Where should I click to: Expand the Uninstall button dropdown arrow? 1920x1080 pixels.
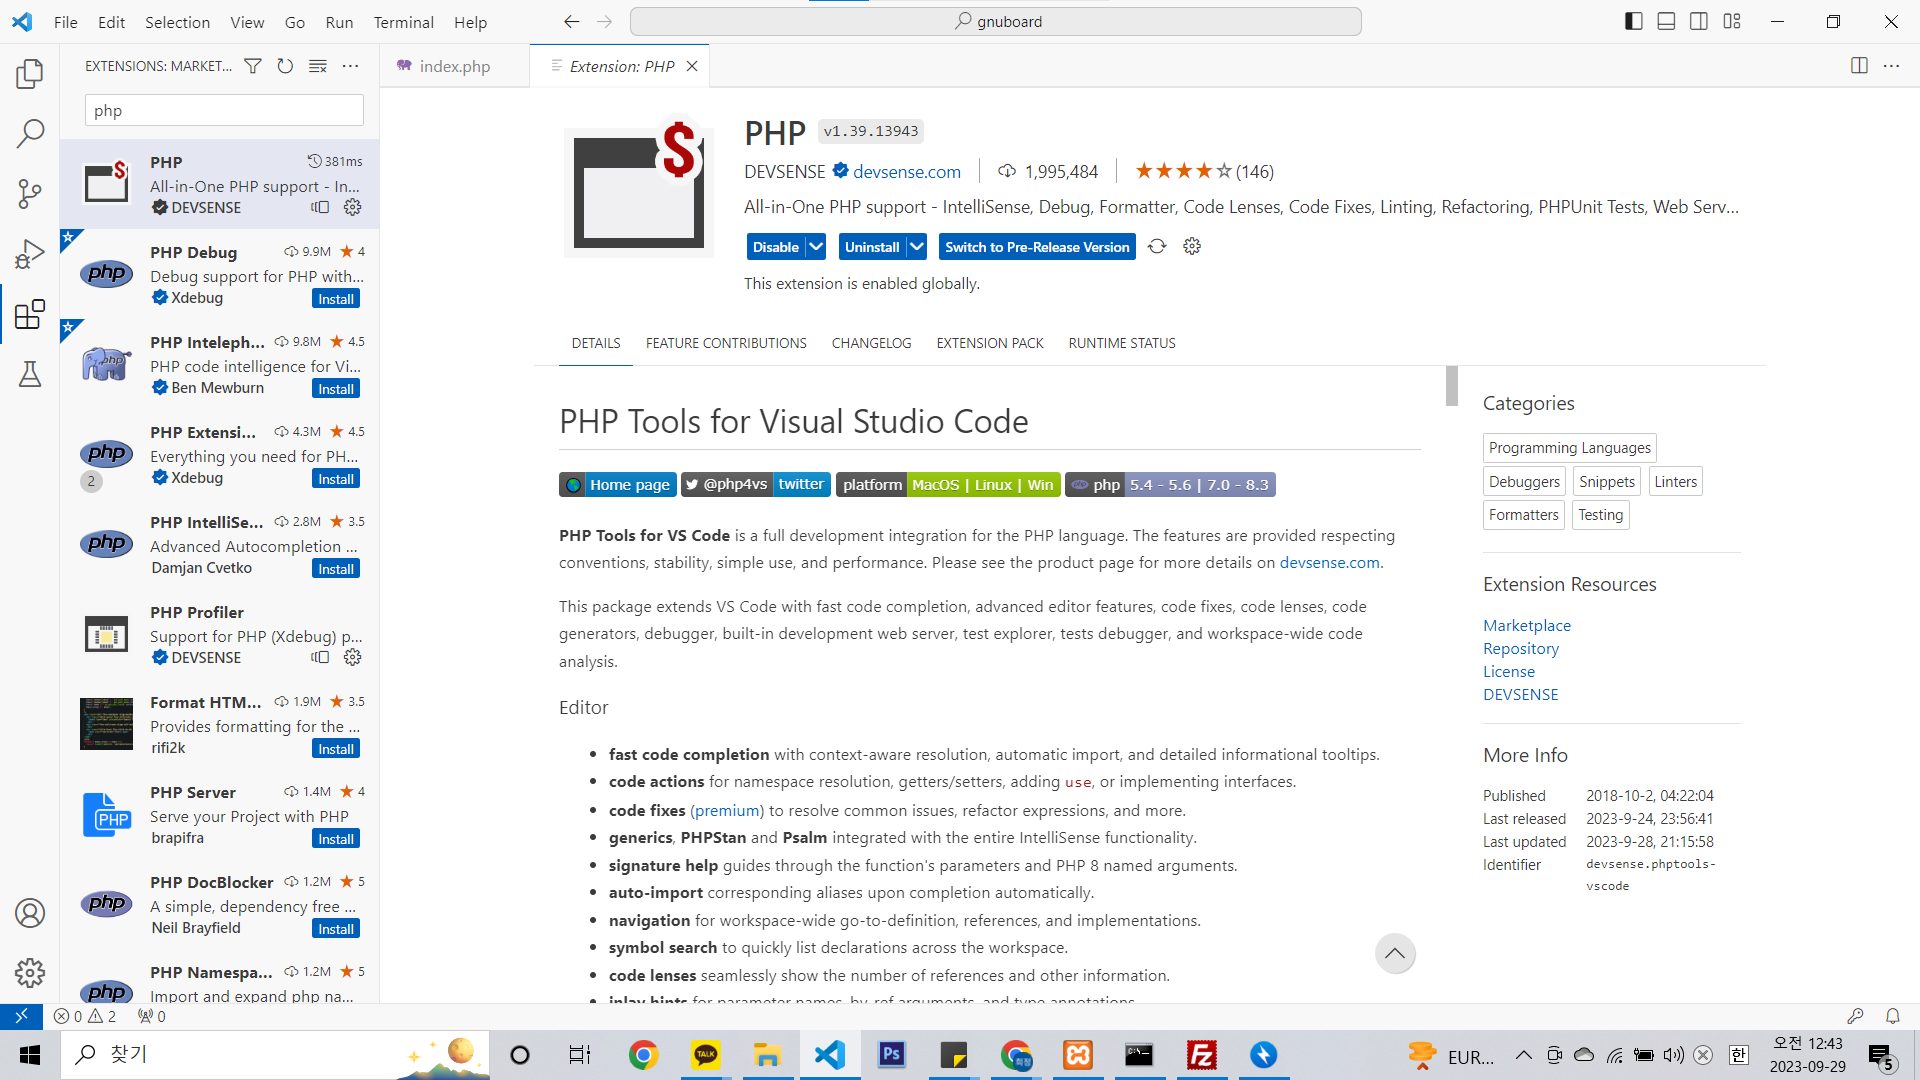[x=917, y=247]
